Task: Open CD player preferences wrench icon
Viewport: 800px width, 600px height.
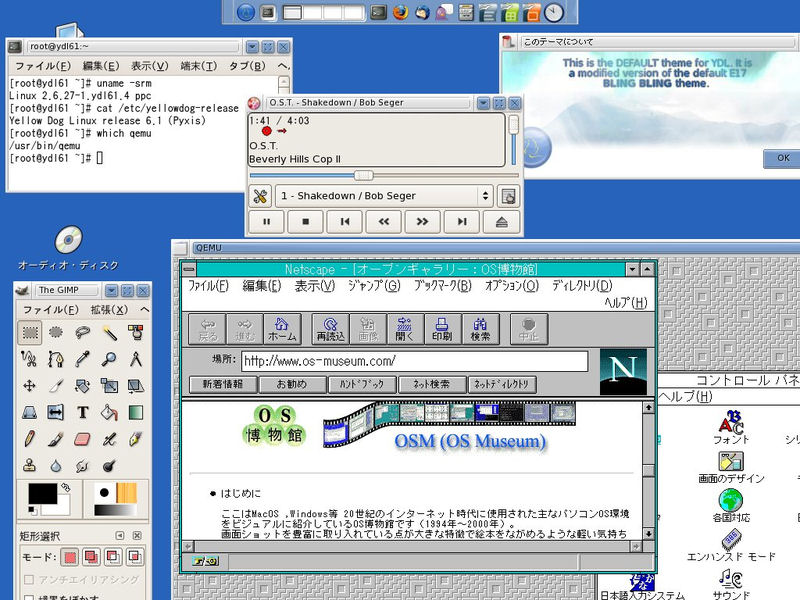Action: (x=260, y=196)
